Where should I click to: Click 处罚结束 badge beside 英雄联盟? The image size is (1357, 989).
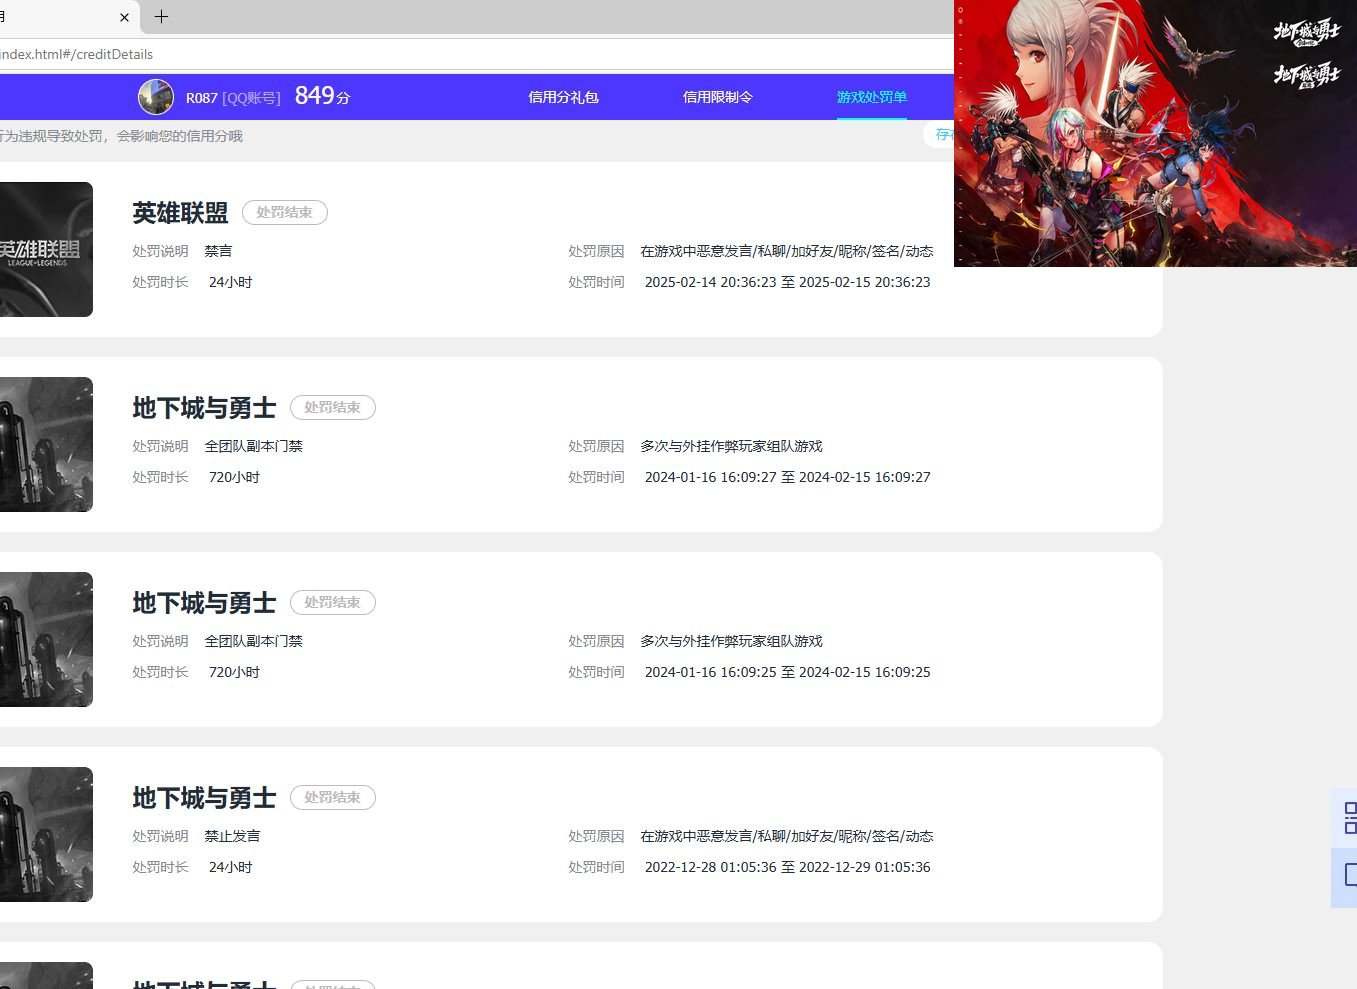tap(285, 212)
